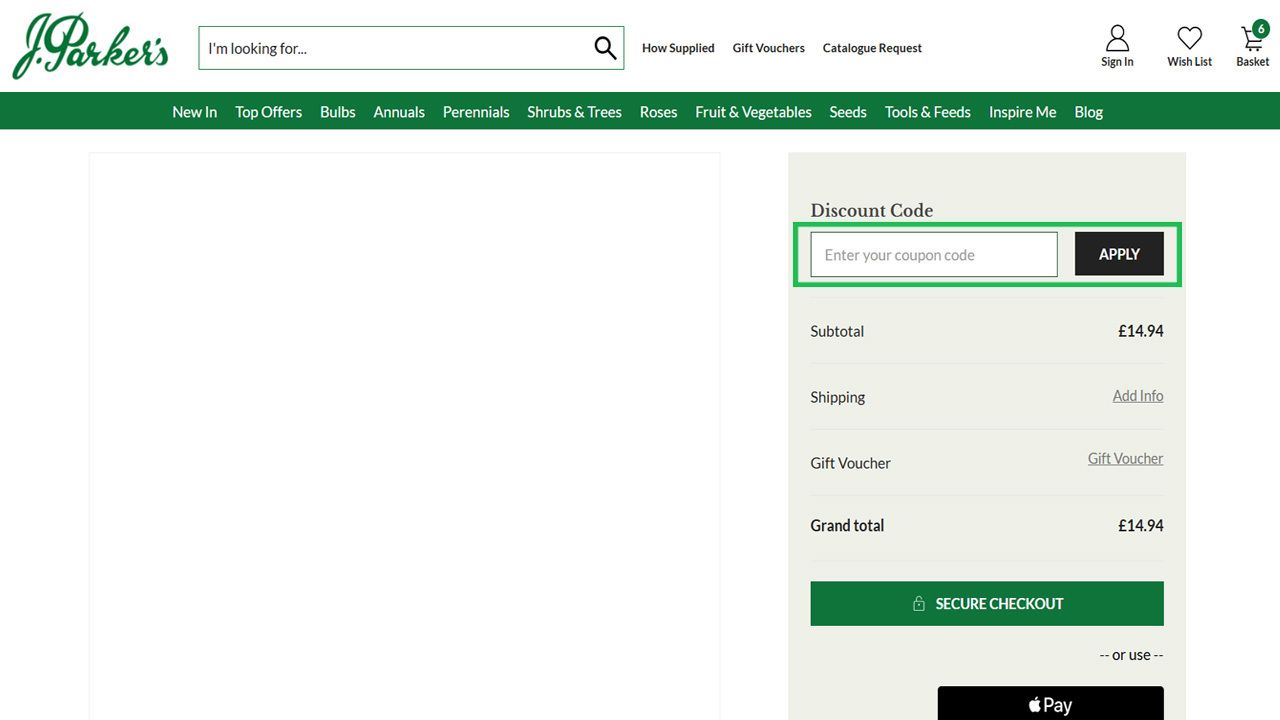Open the Wish List heart icon

click(1188, 38)
